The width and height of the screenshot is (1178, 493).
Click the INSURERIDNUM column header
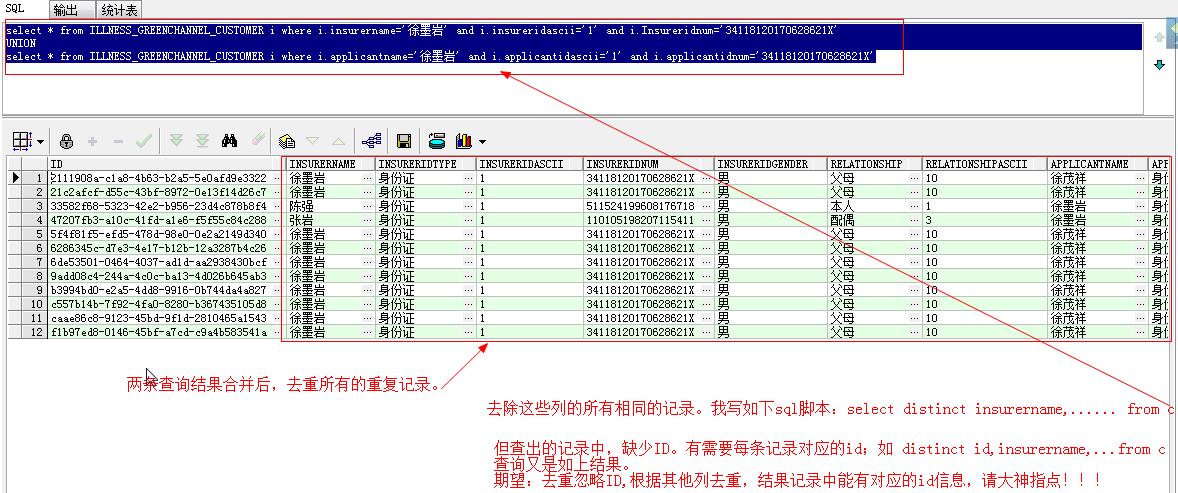(649, 164)
